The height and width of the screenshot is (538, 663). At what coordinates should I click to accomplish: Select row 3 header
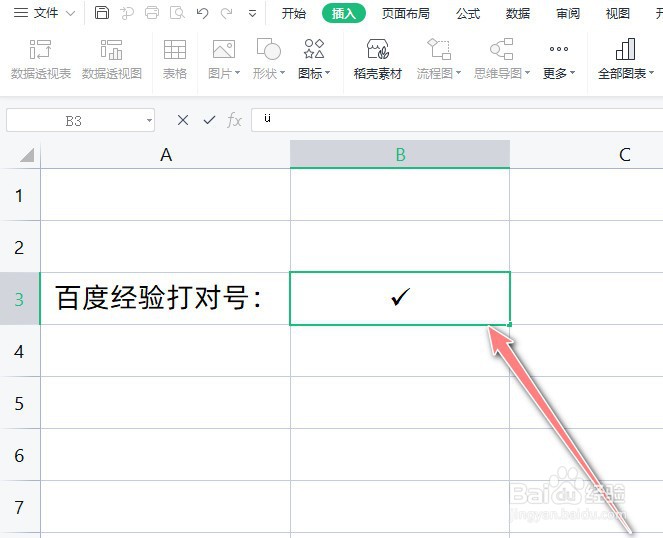coord(20,299)
